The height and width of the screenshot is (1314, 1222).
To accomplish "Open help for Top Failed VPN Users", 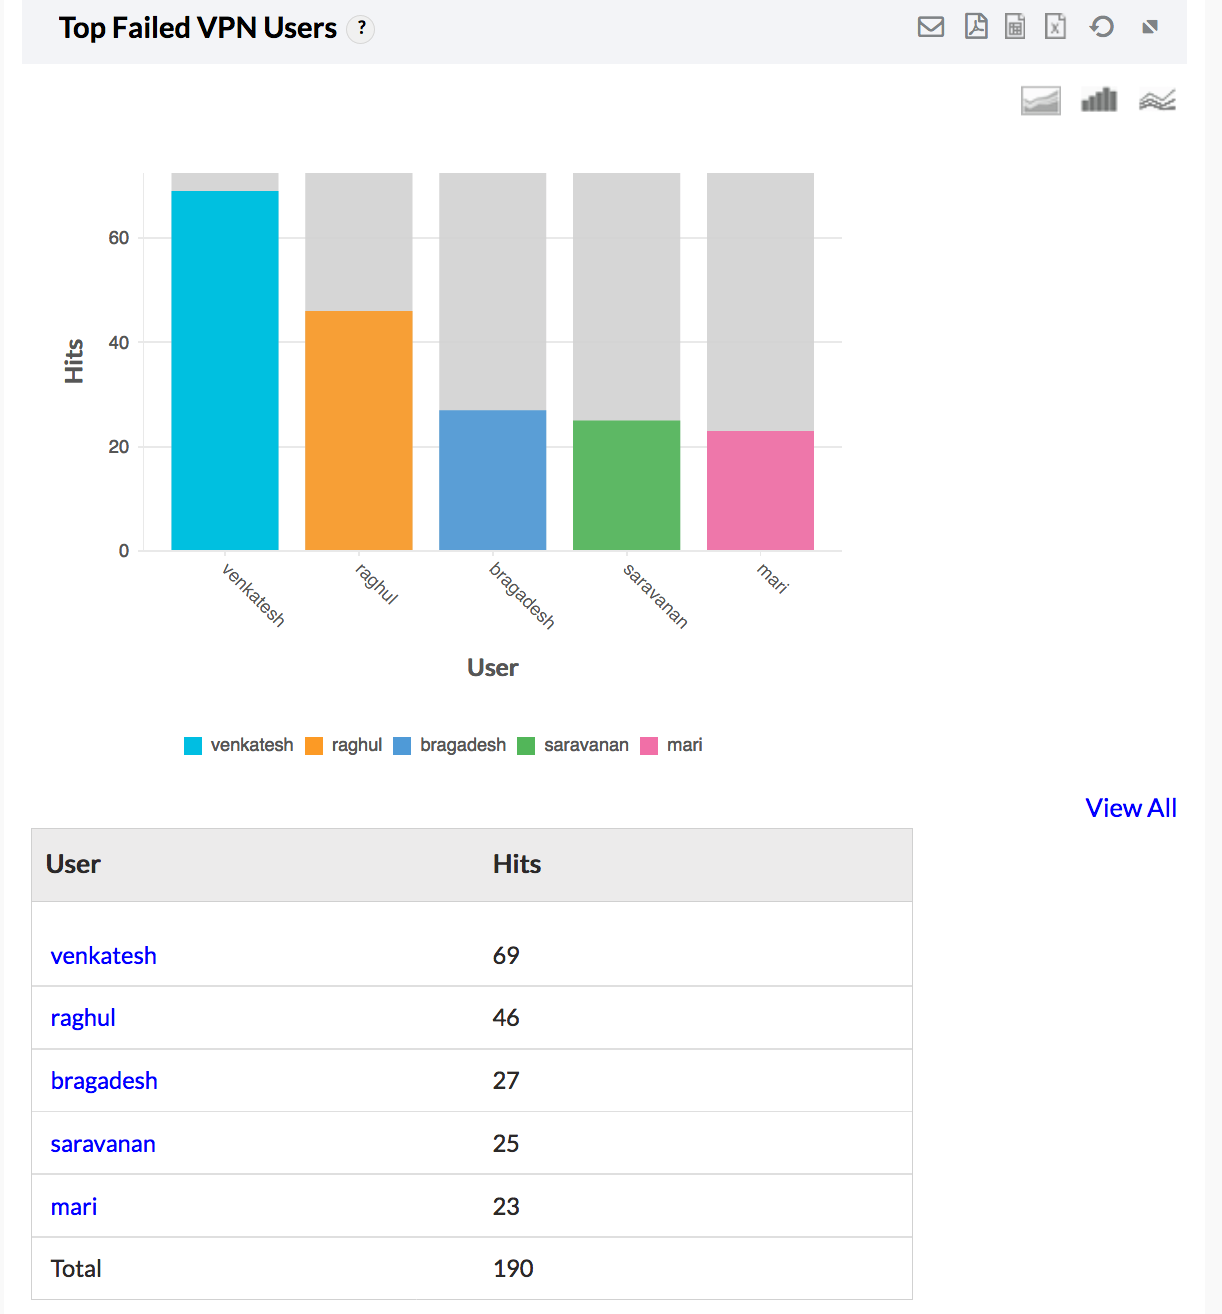I will (x=361, y=29).
